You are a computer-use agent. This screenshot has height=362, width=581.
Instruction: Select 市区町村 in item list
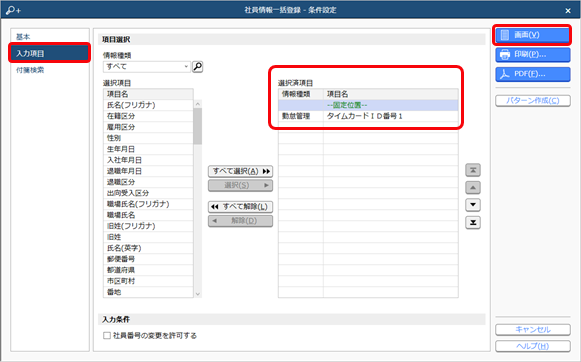pos(148,281)
